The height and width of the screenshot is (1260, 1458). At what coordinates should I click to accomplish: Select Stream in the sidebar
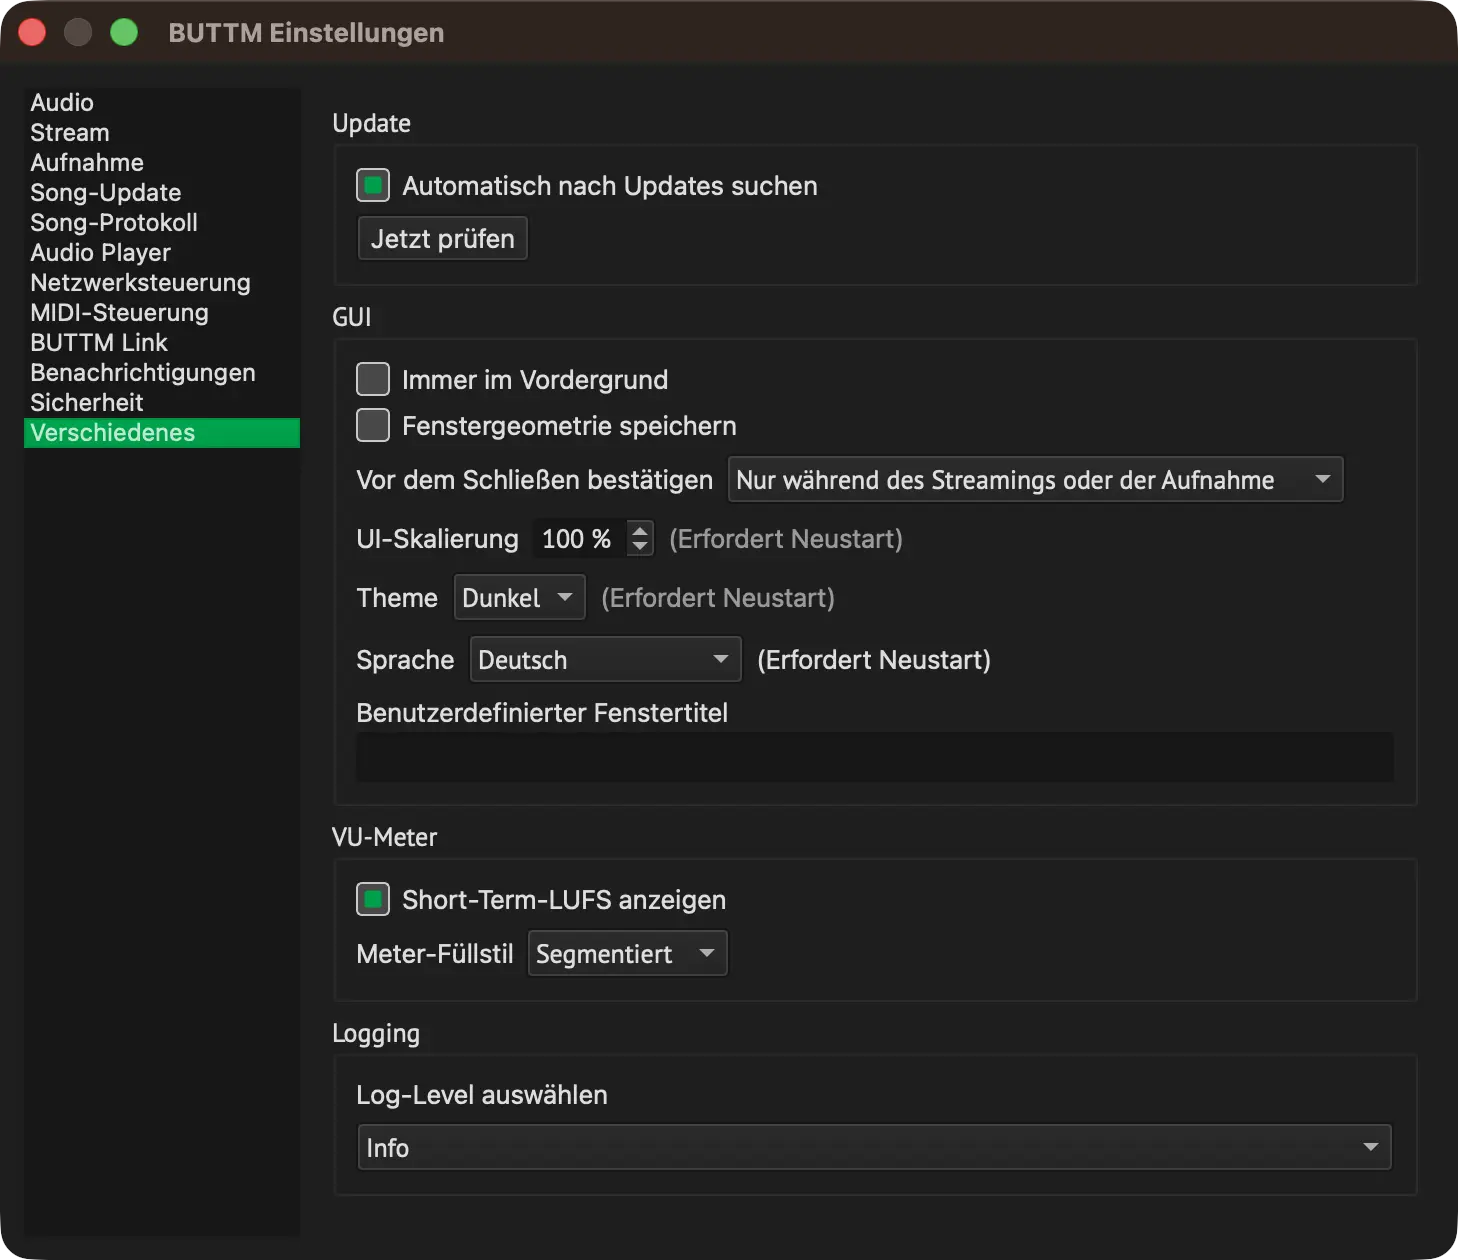[x=162, y=133]
